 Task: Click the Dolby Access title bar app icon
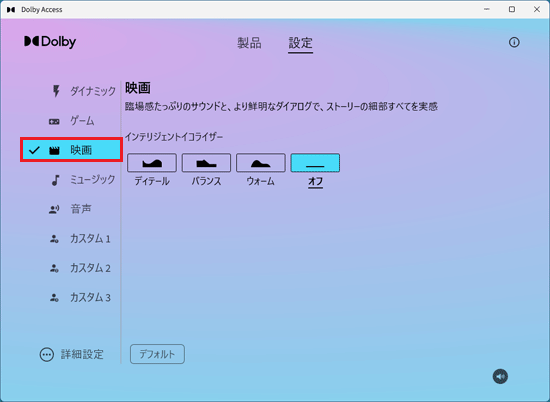pyautogui.click(x=11, y=9)
